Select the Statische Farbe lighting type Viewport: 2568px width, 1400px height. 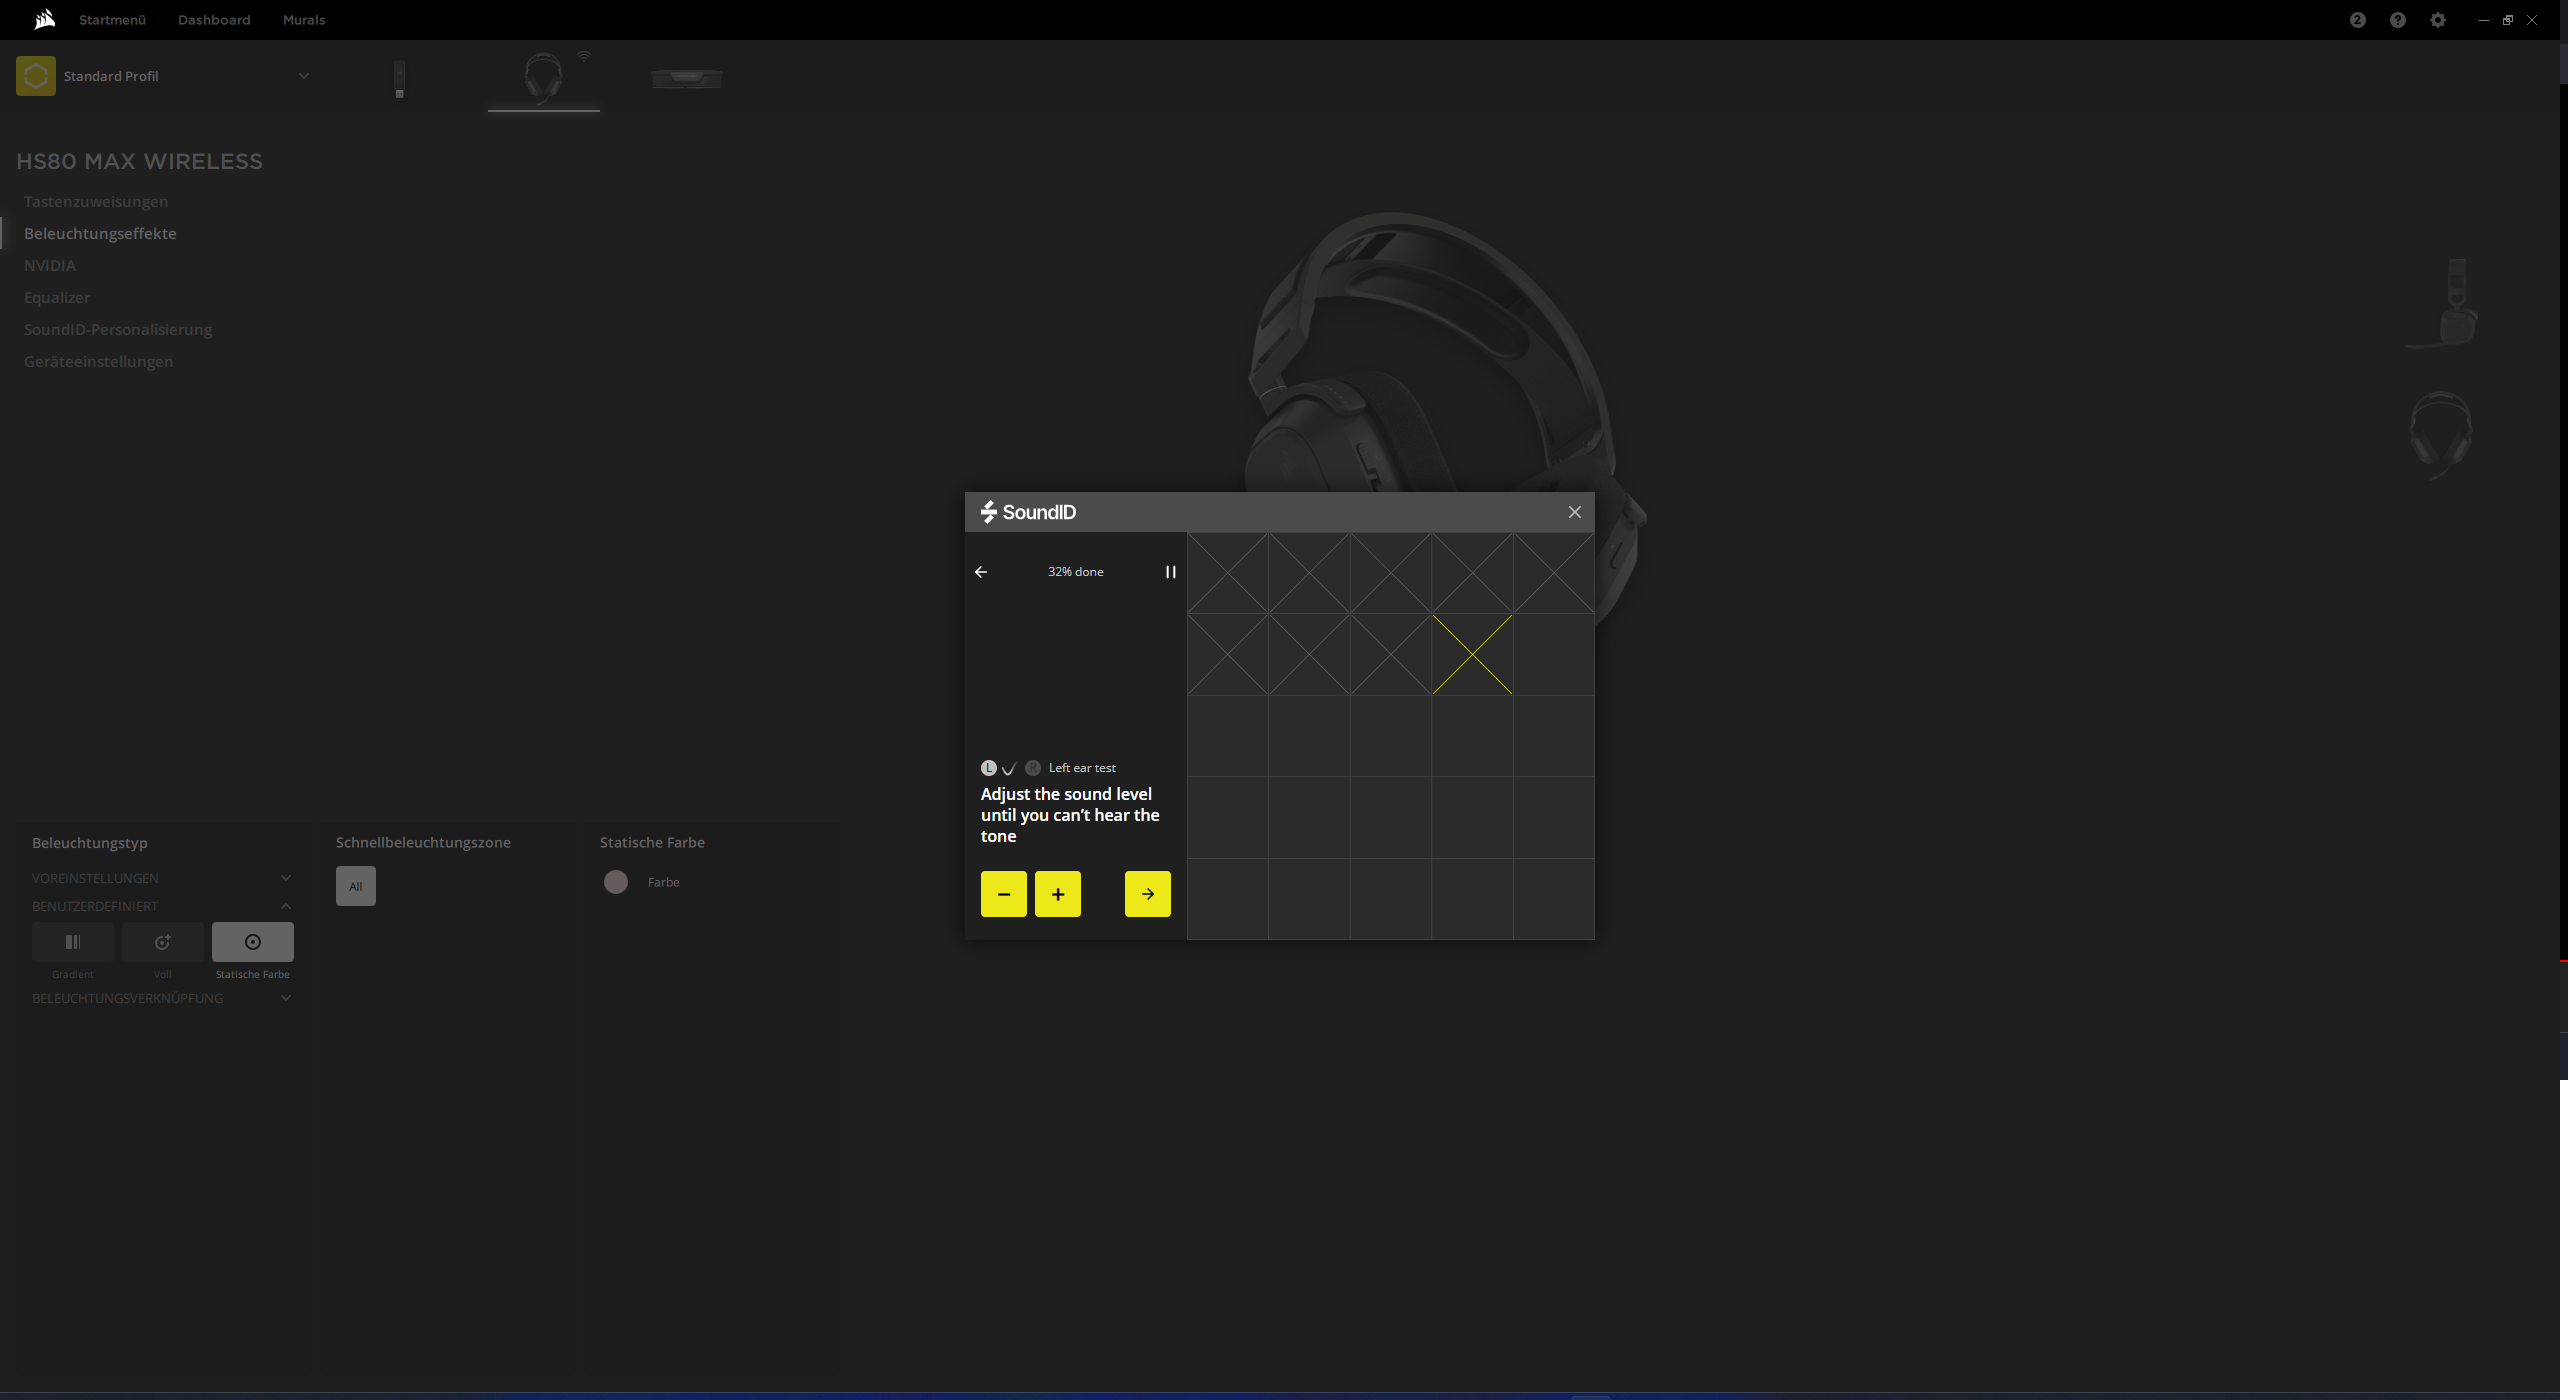(x=252, y=942)
